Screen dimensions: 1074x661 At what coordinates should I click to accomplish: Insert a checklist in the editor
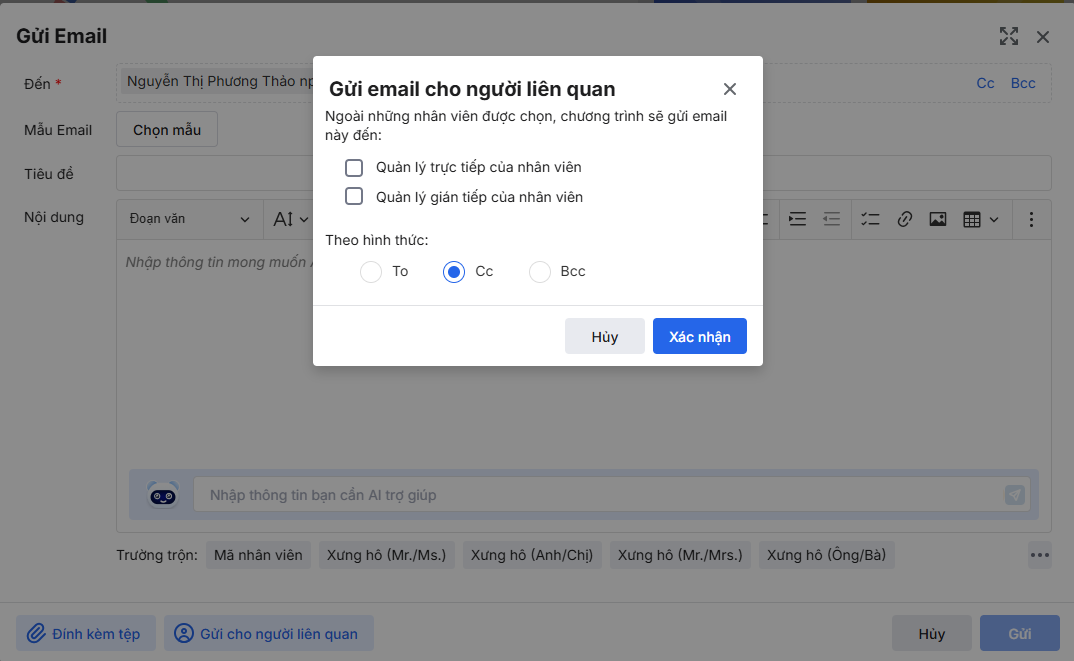pos(870,219)
